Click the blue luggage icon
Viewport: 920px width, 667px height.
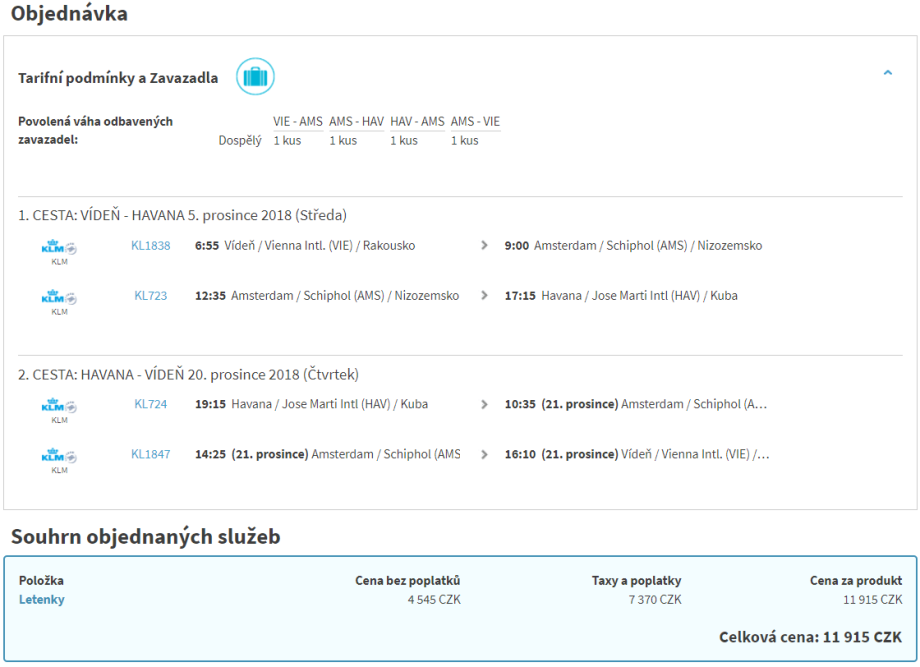[255, 77]
